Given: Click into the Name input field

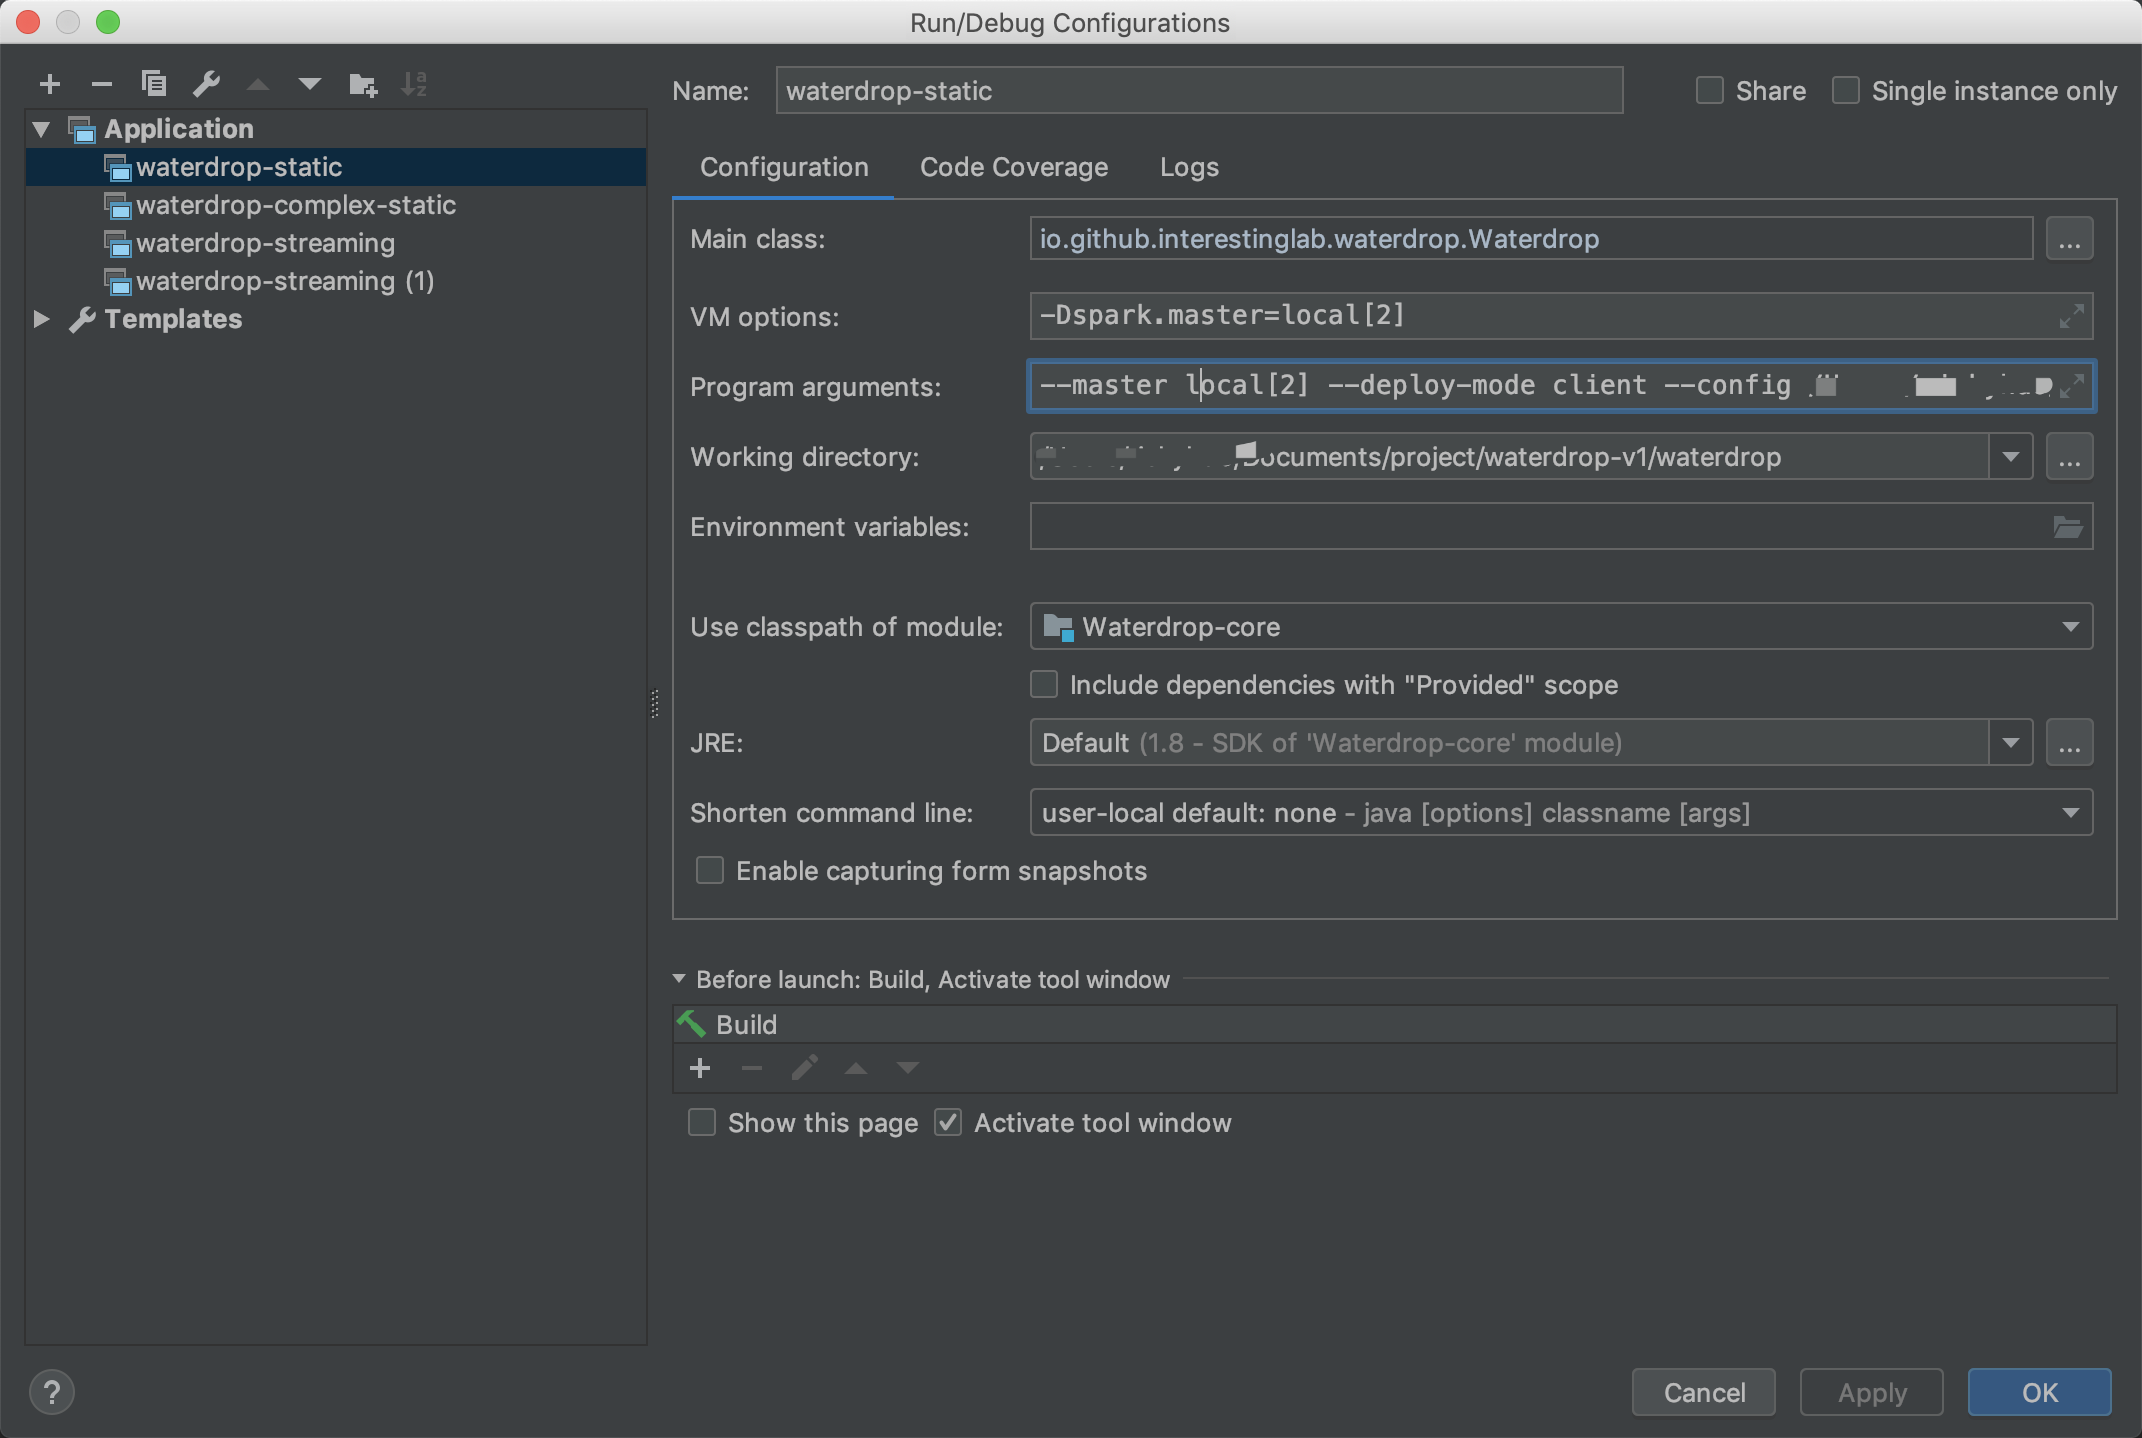Looking at the screenshot, I should click(1199, 91).
